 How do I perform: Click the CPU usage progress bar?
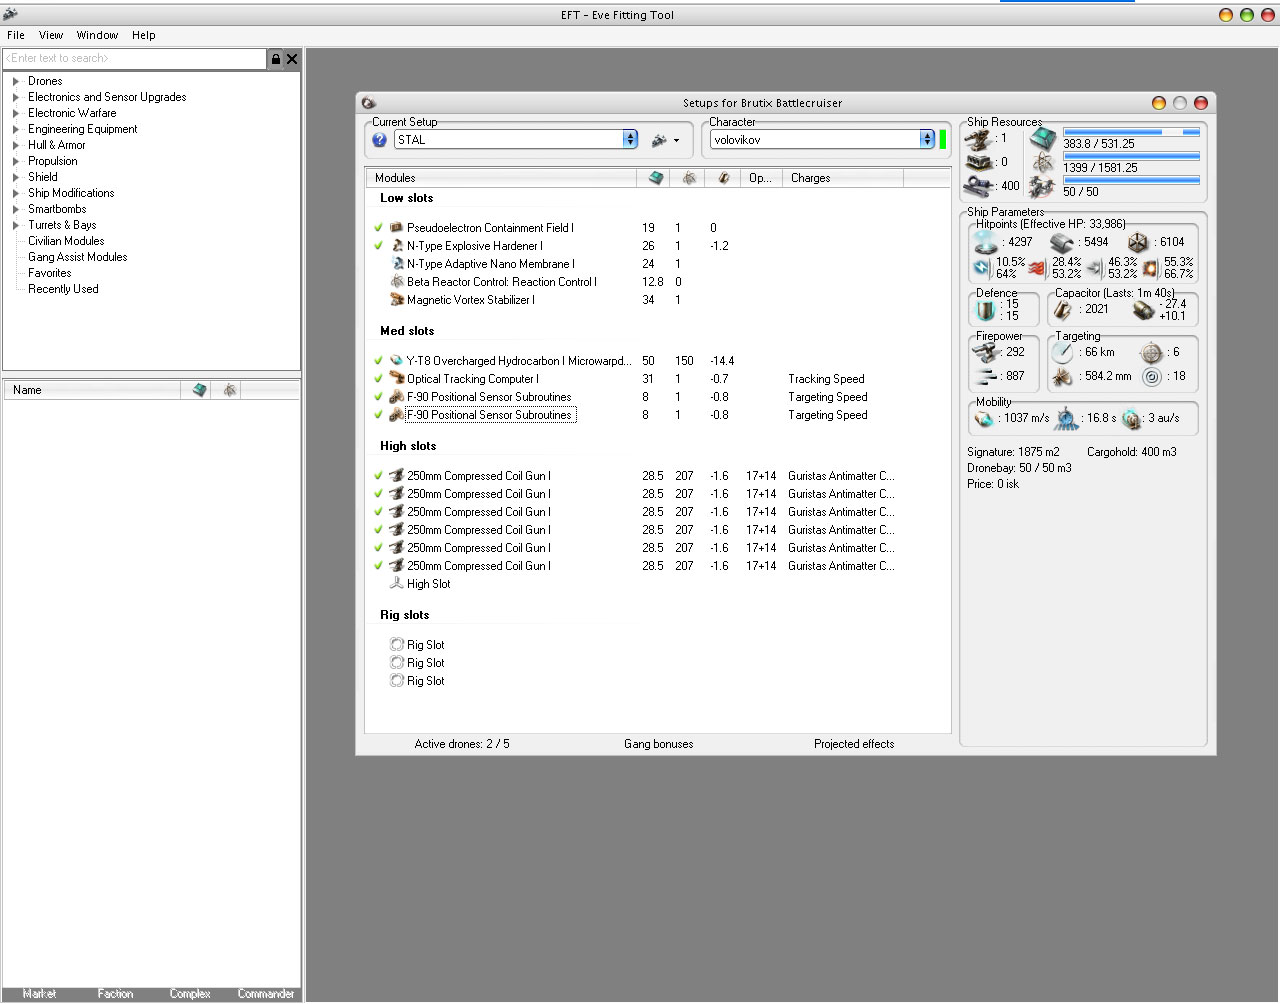pyautogui.click(x=1131, y=132)
